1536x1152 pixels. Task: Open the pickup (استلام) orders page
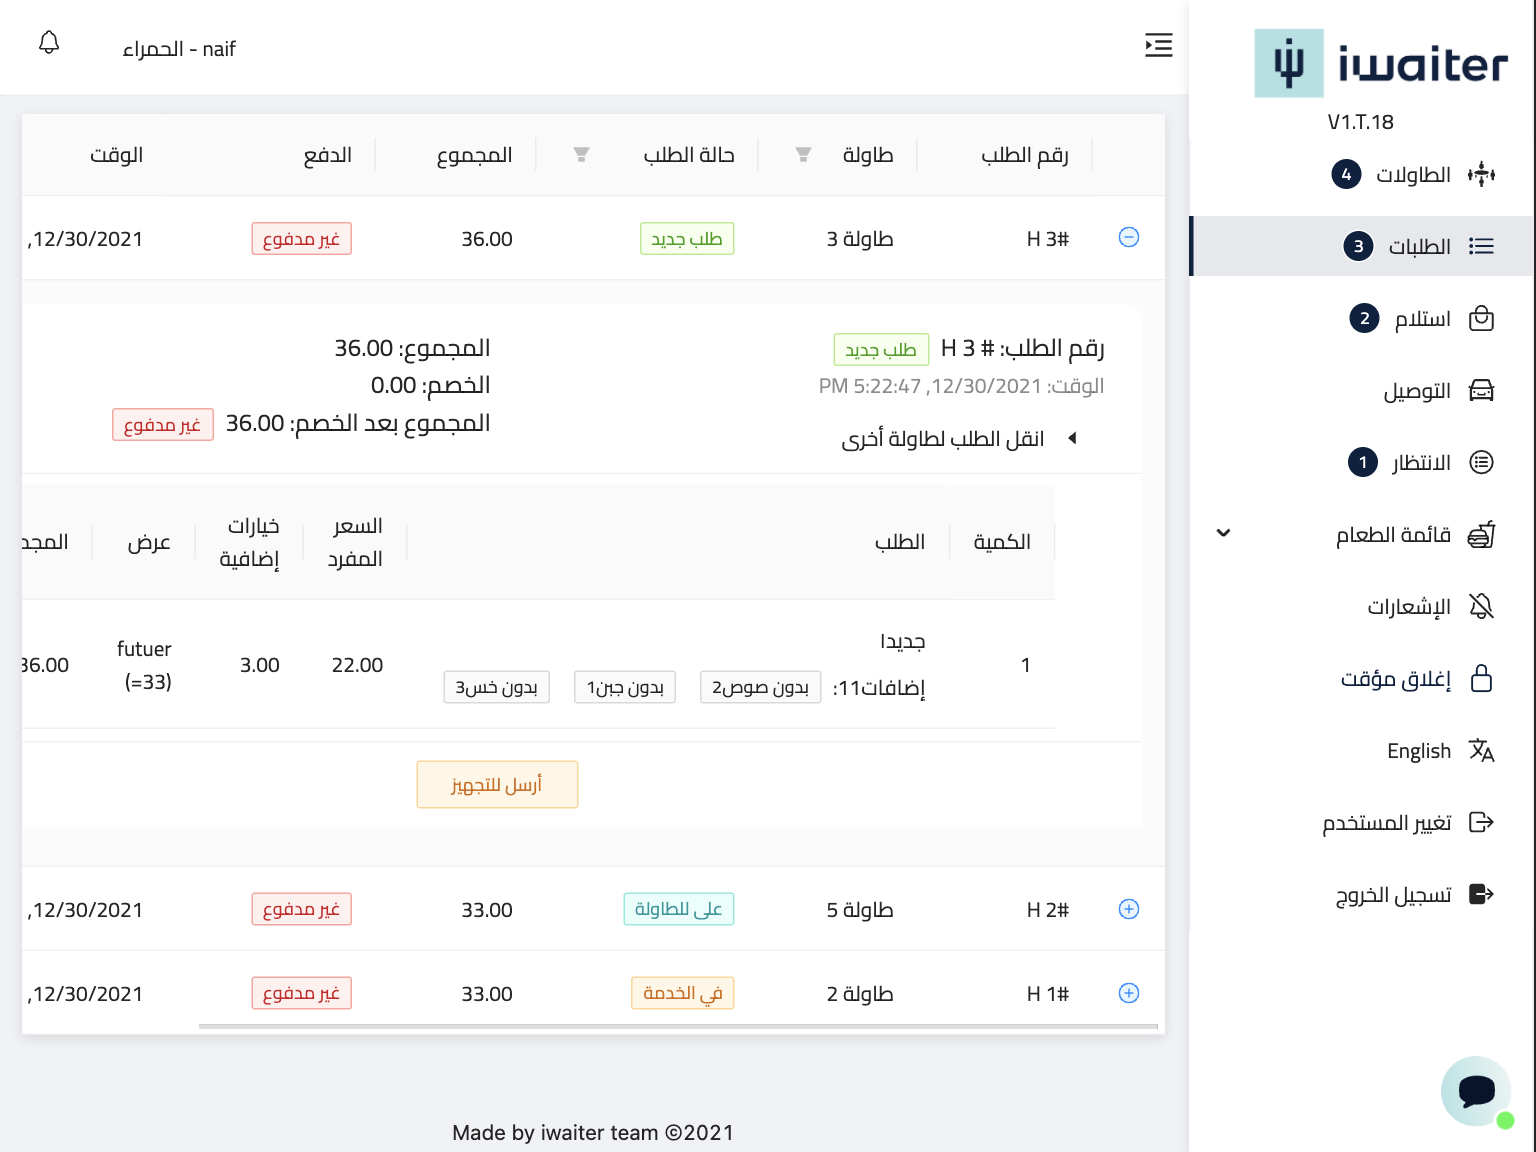[x=1421, y=319]
